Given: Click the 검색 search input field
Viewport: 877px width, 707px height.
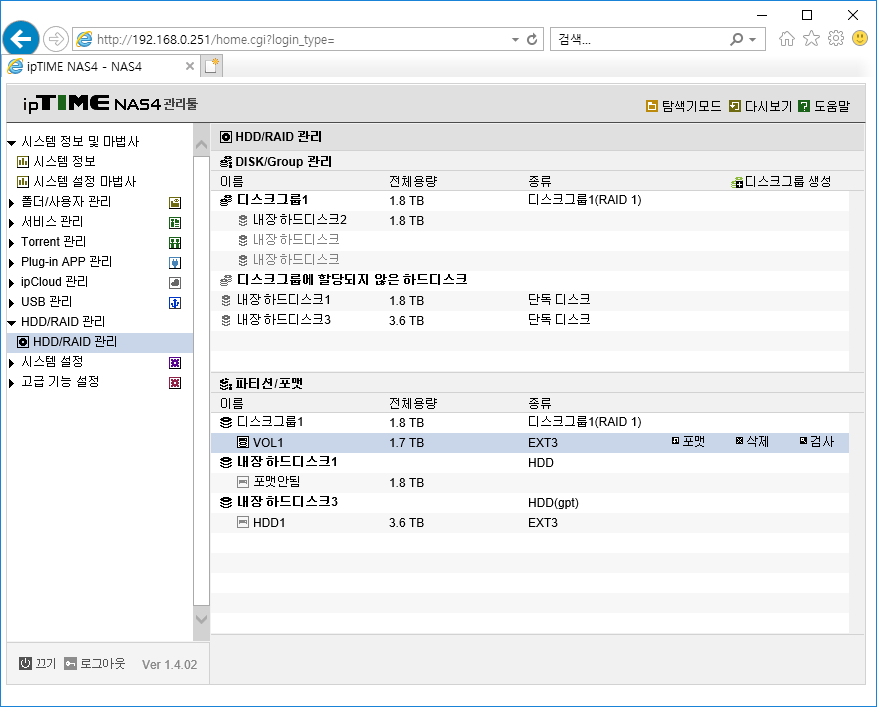Looking at the screenshot, I should (x=640, y=40).
